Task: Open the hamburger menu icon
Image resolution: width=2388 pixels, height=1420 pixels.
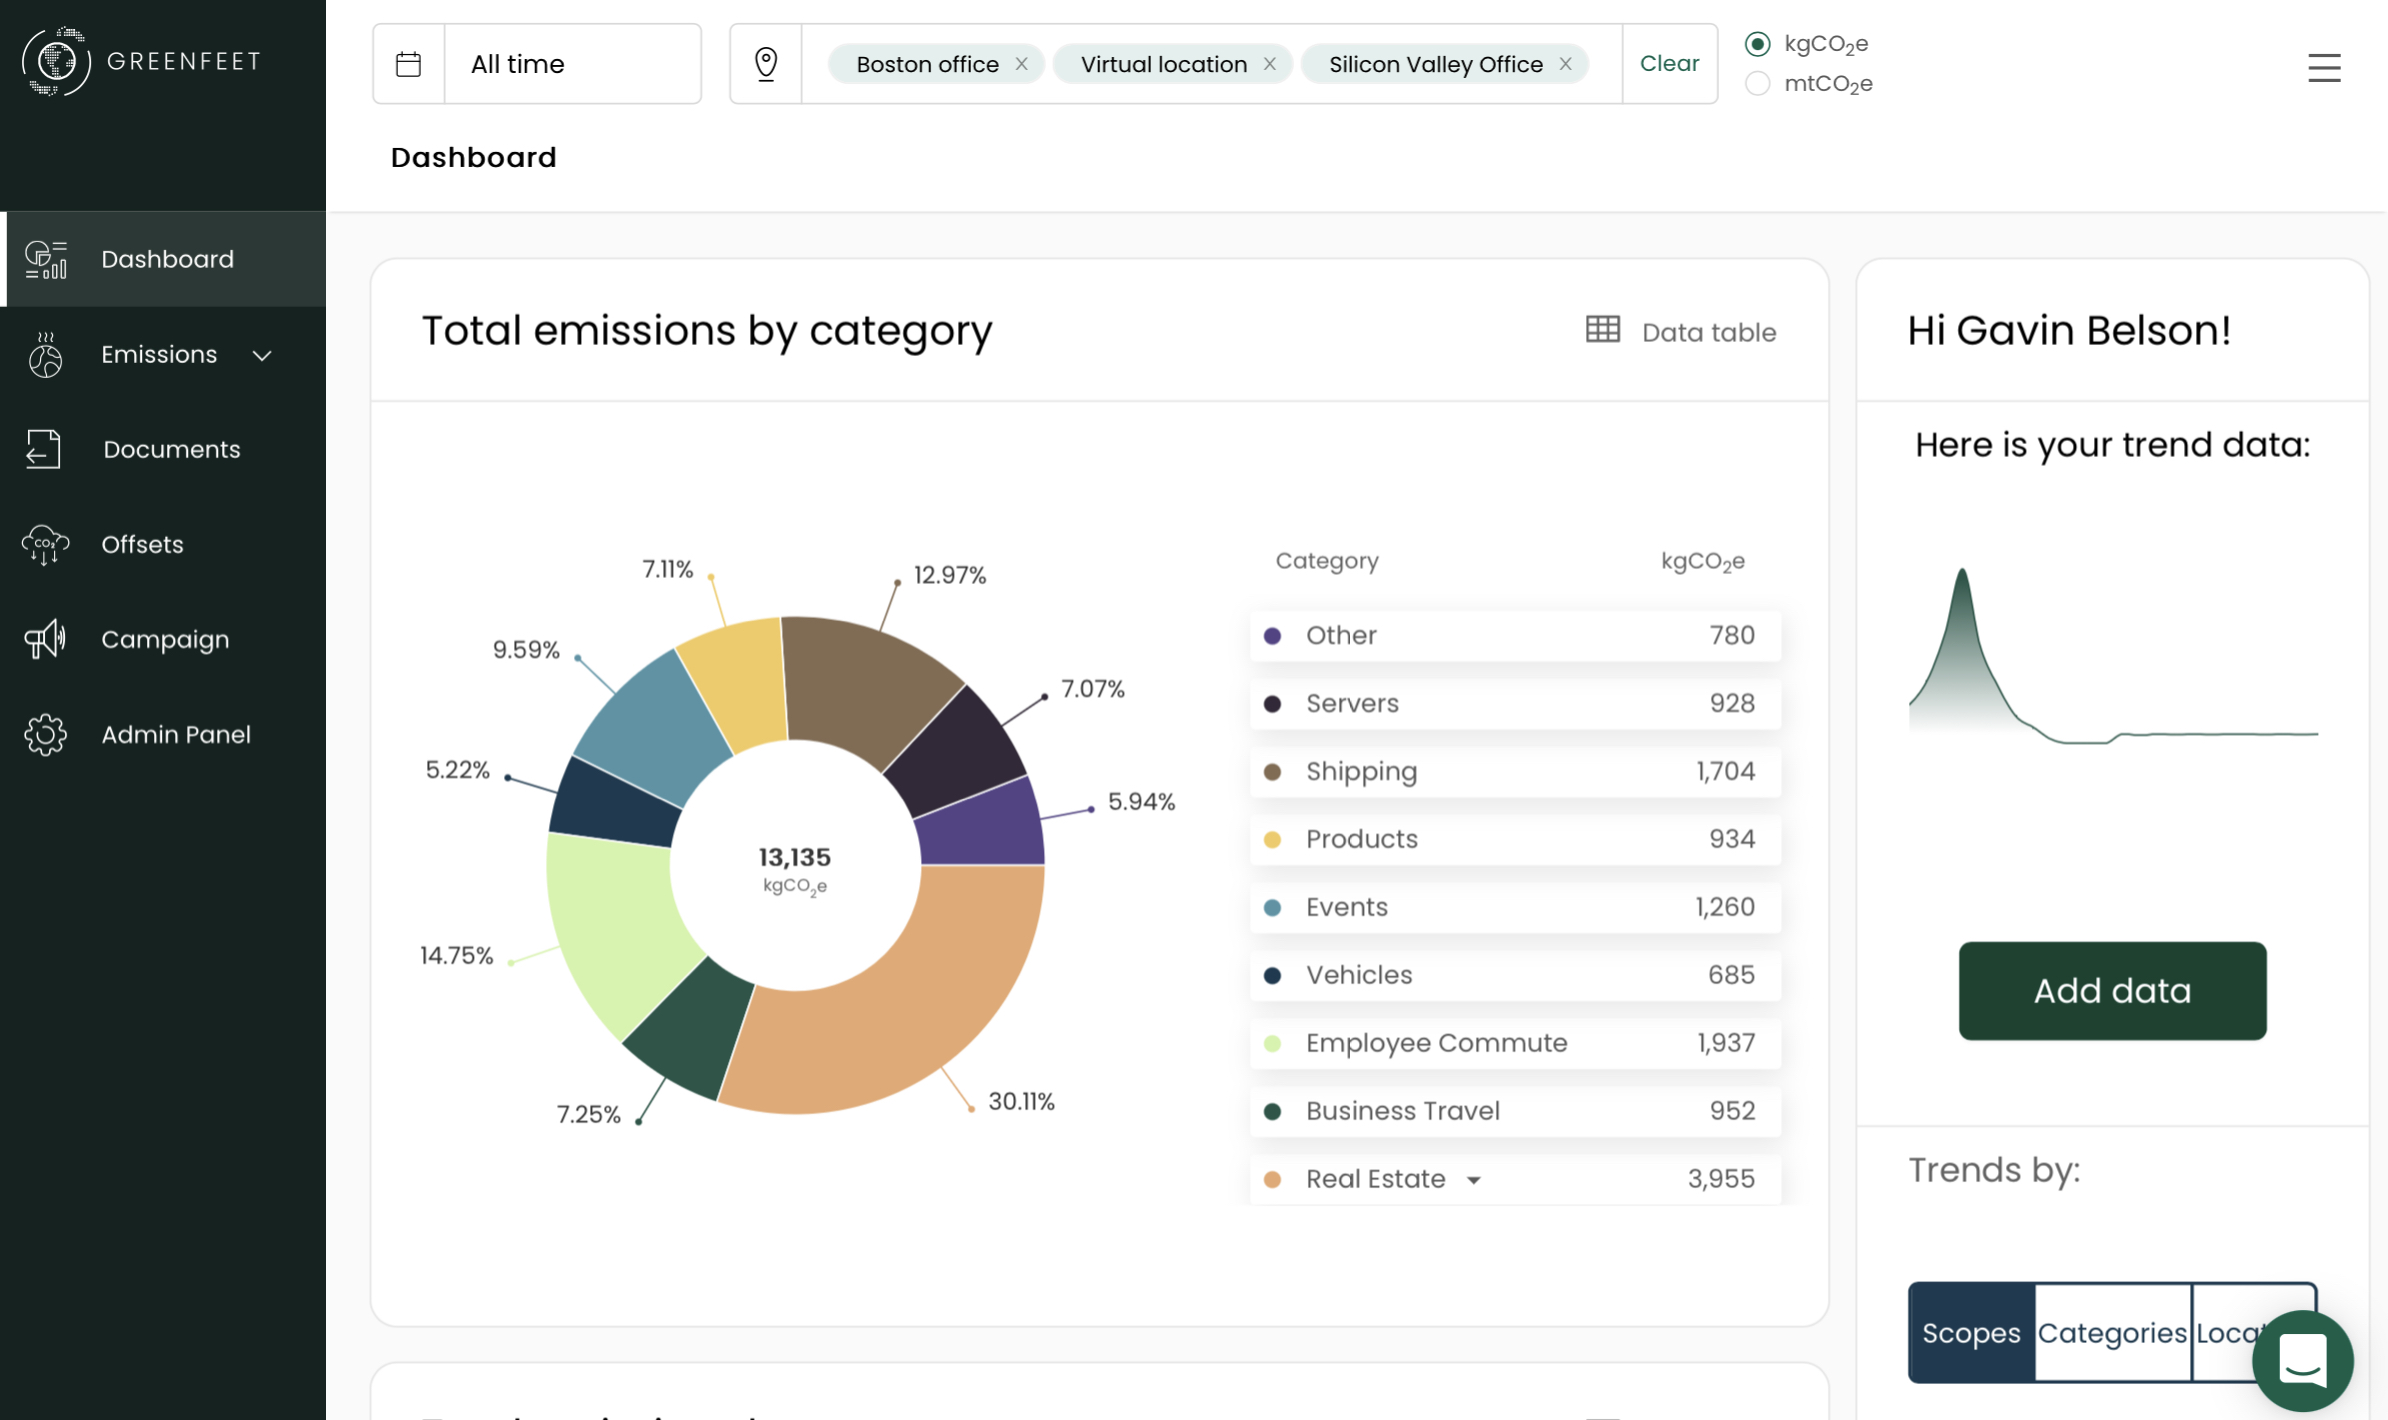Action: 2324,68
